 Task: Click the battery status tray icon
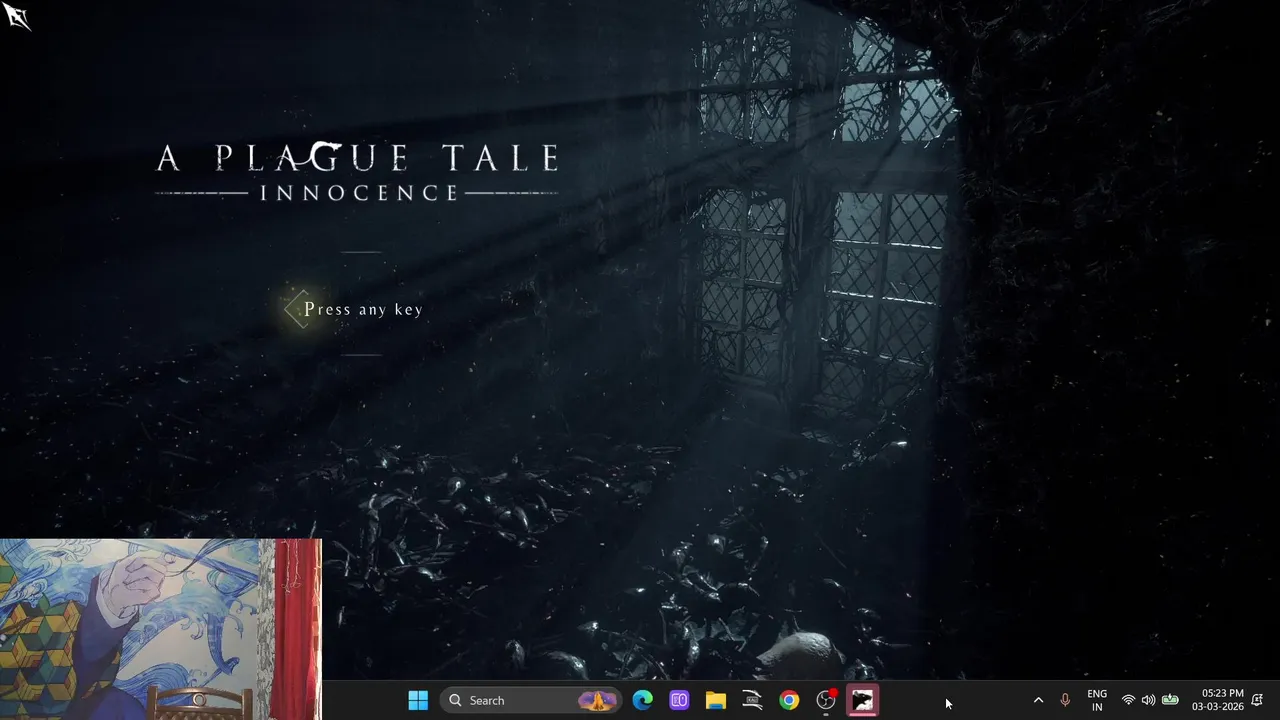1170,700
